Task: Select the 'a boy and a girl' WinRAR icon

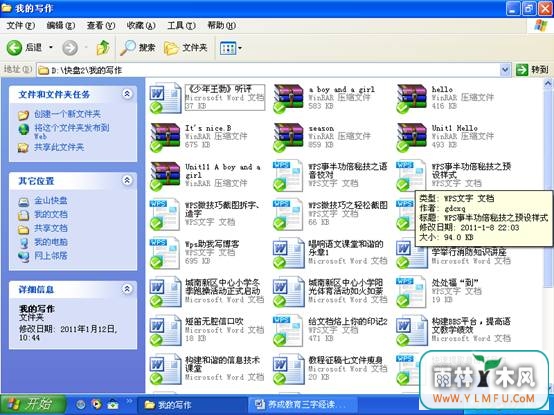Action: (288, 98)
